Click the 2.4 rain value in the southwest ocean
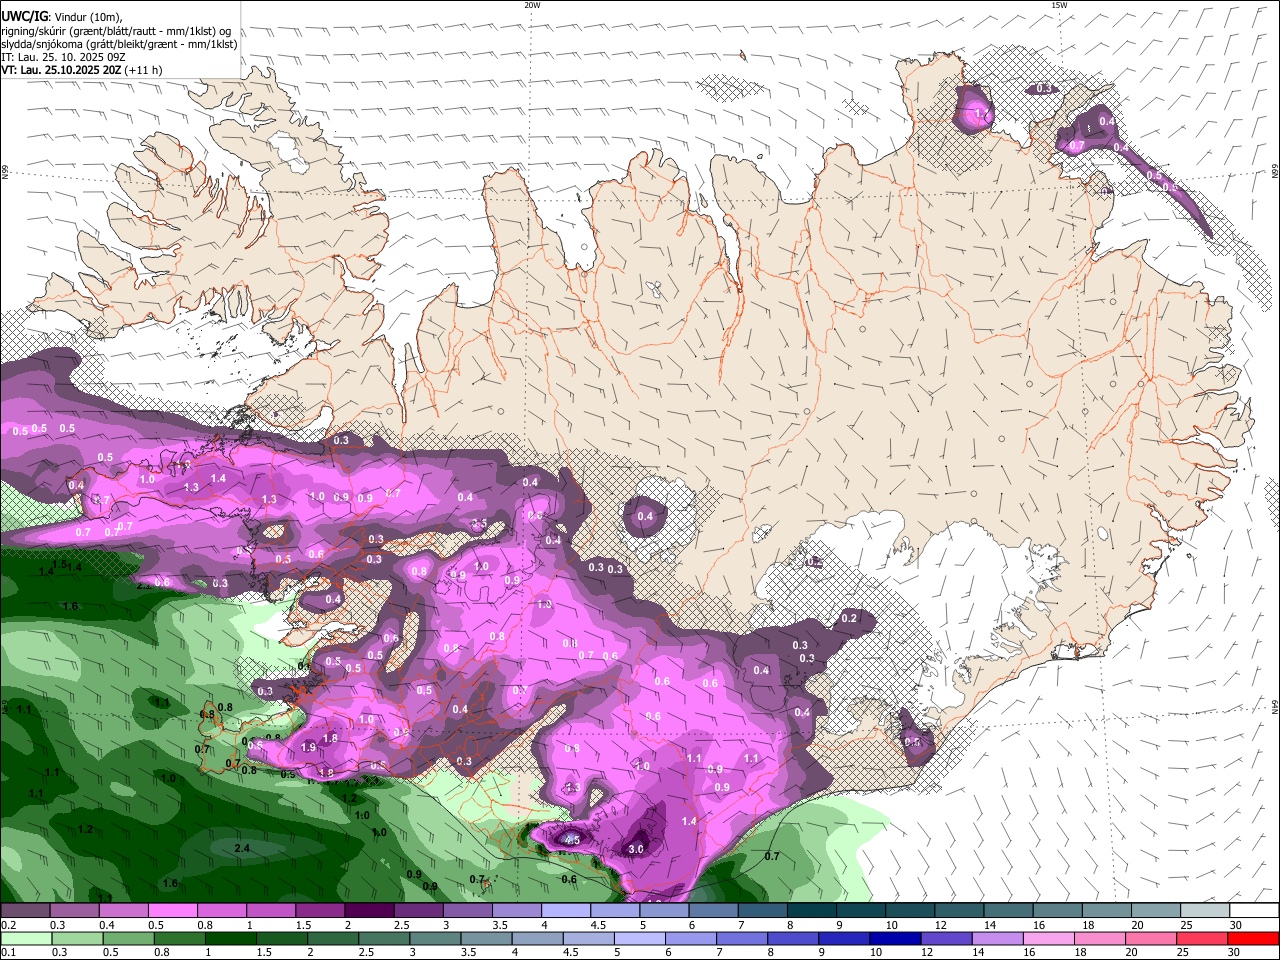Image resolution: width=1280 pixels, height=960 pixels. pyautogui.click(x=242, y=848)
